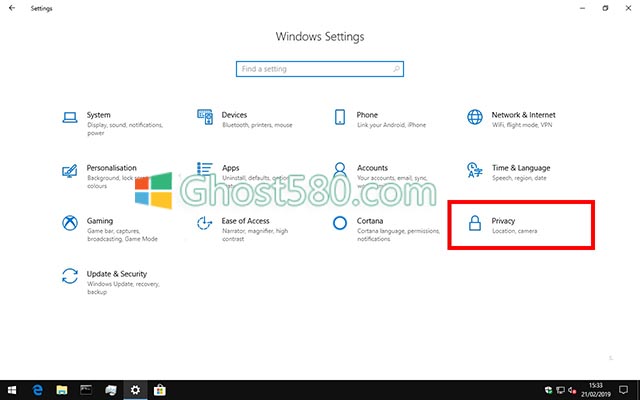Click the taskbar clock and date
This screenshot has width=640, height=400.
coord(596,390)
